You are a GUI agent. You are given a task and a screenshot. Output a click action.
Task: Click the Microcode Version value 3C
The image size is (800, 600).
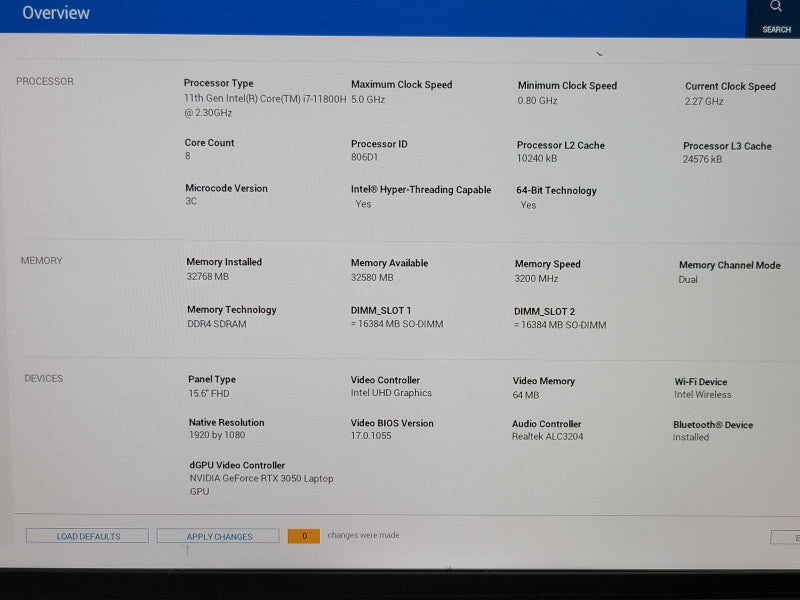(x=191, y=201)
